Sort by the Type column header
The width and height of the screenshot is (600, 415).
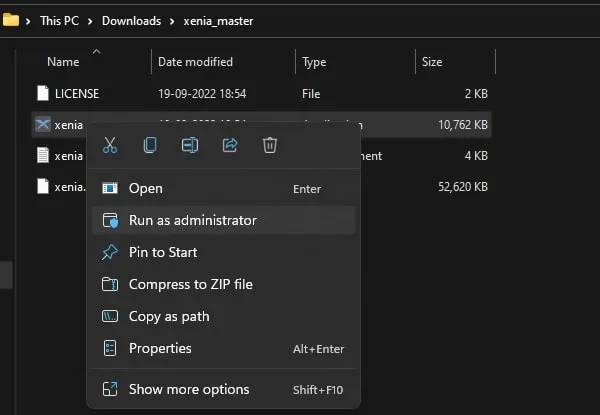click(314, 62)
